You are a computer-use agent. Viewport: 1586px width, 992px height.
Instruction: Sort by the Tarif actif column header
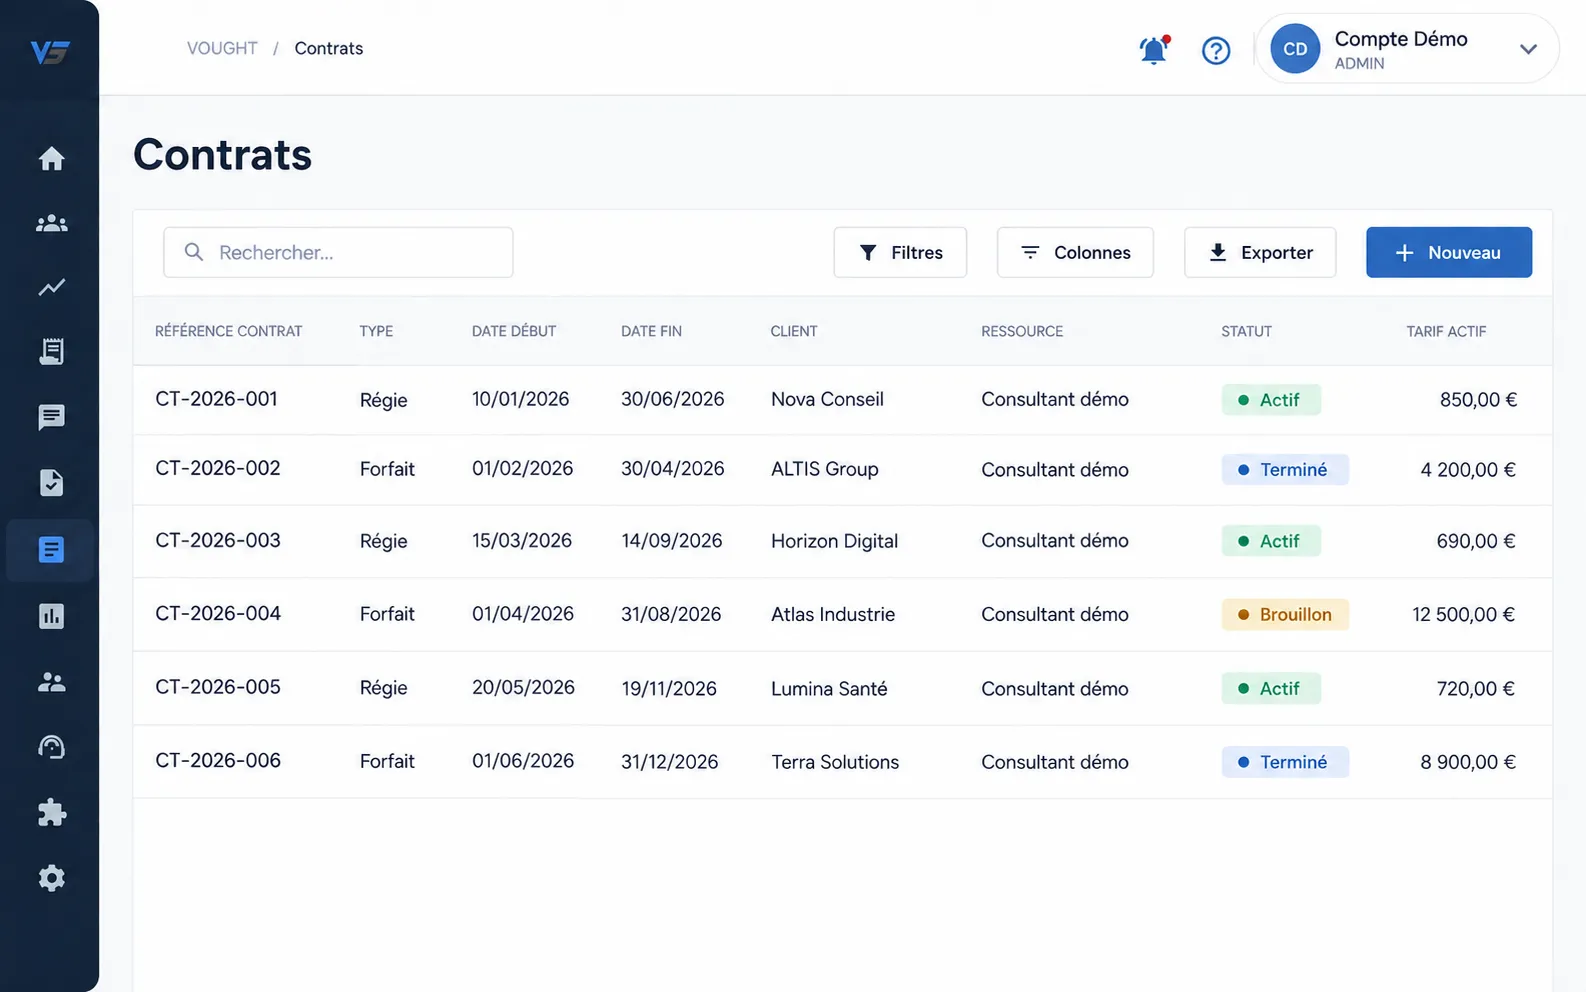(1446, 331)
